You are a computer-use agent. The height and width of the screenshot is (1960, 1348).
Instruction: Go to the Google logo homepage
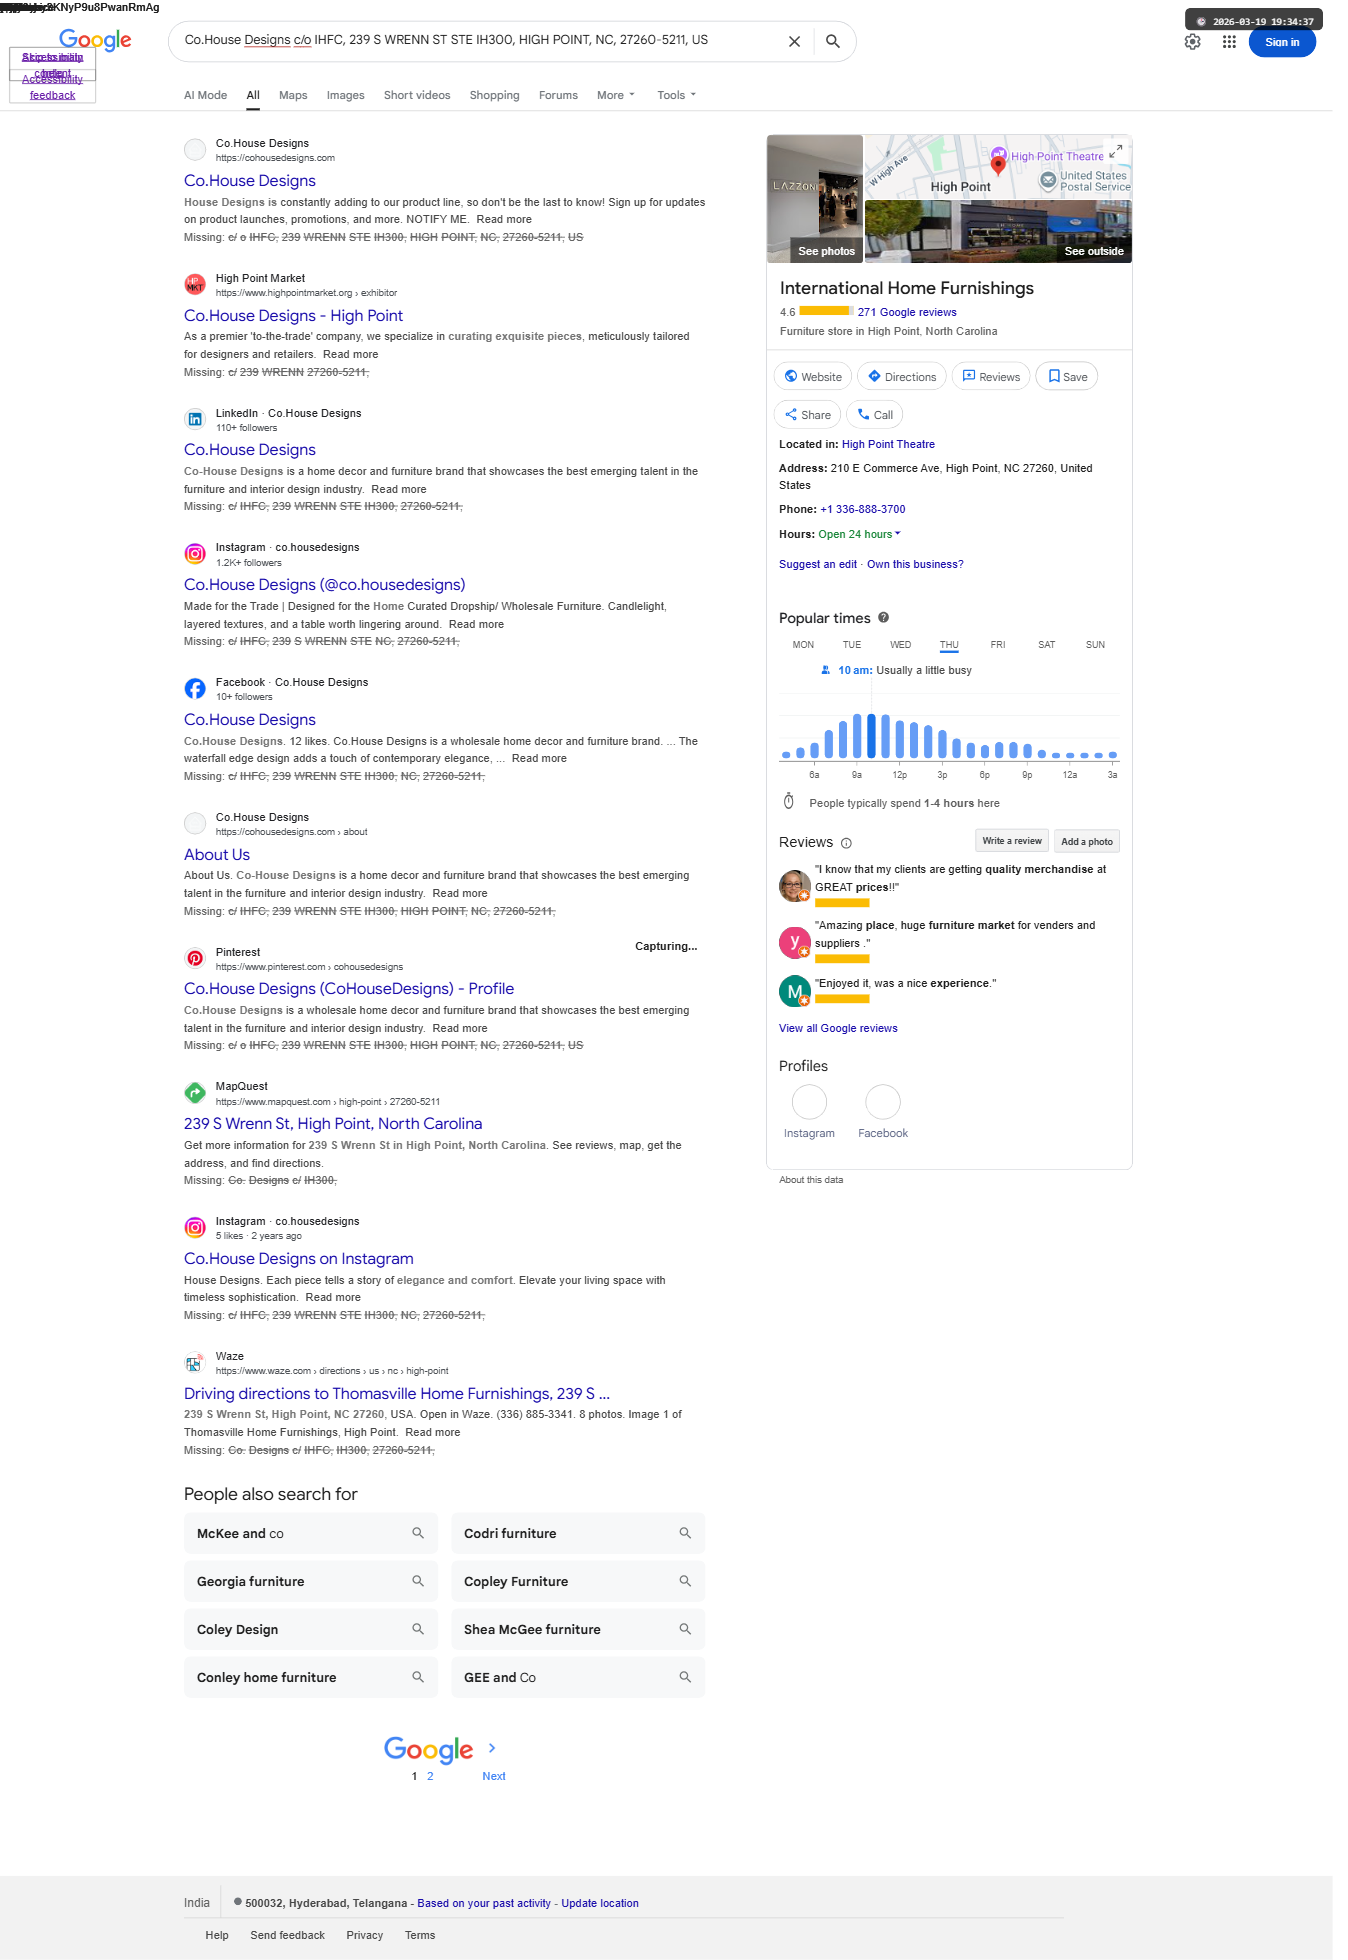pyautogui.click(x=95, y=40)
